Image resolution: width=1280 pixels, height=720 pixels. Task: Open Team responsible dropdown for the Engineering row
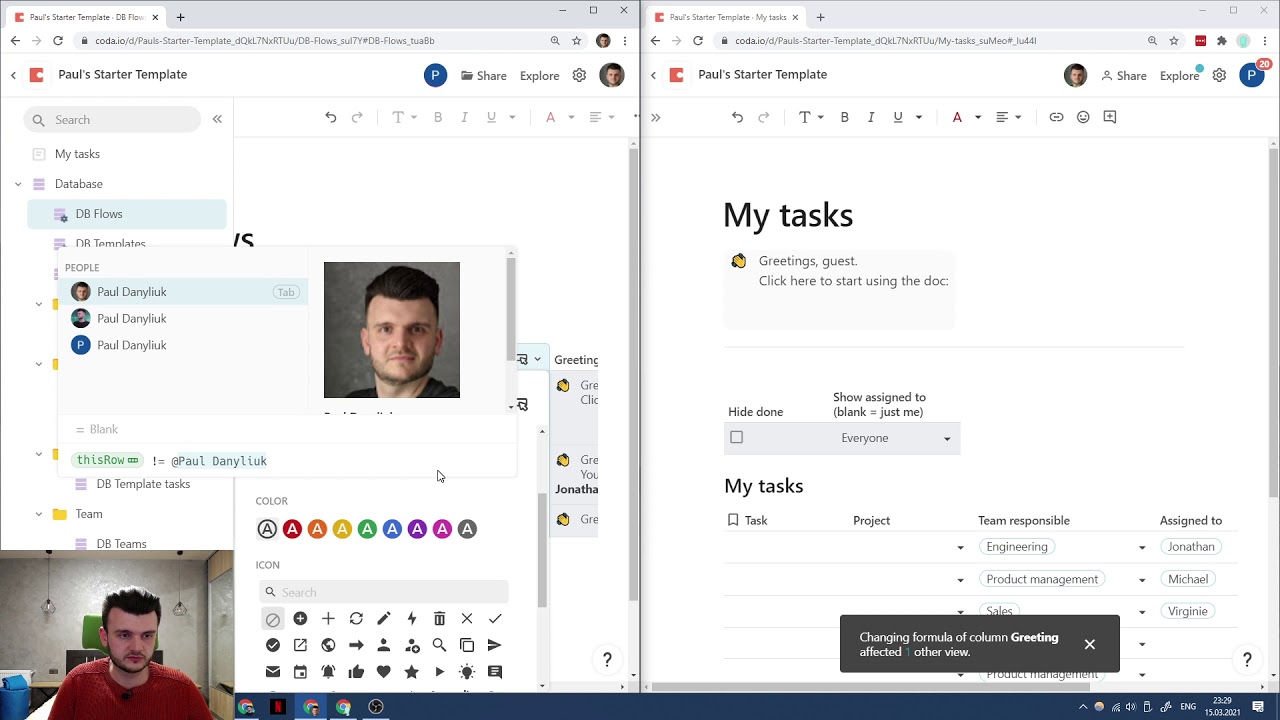point(1142,548)
